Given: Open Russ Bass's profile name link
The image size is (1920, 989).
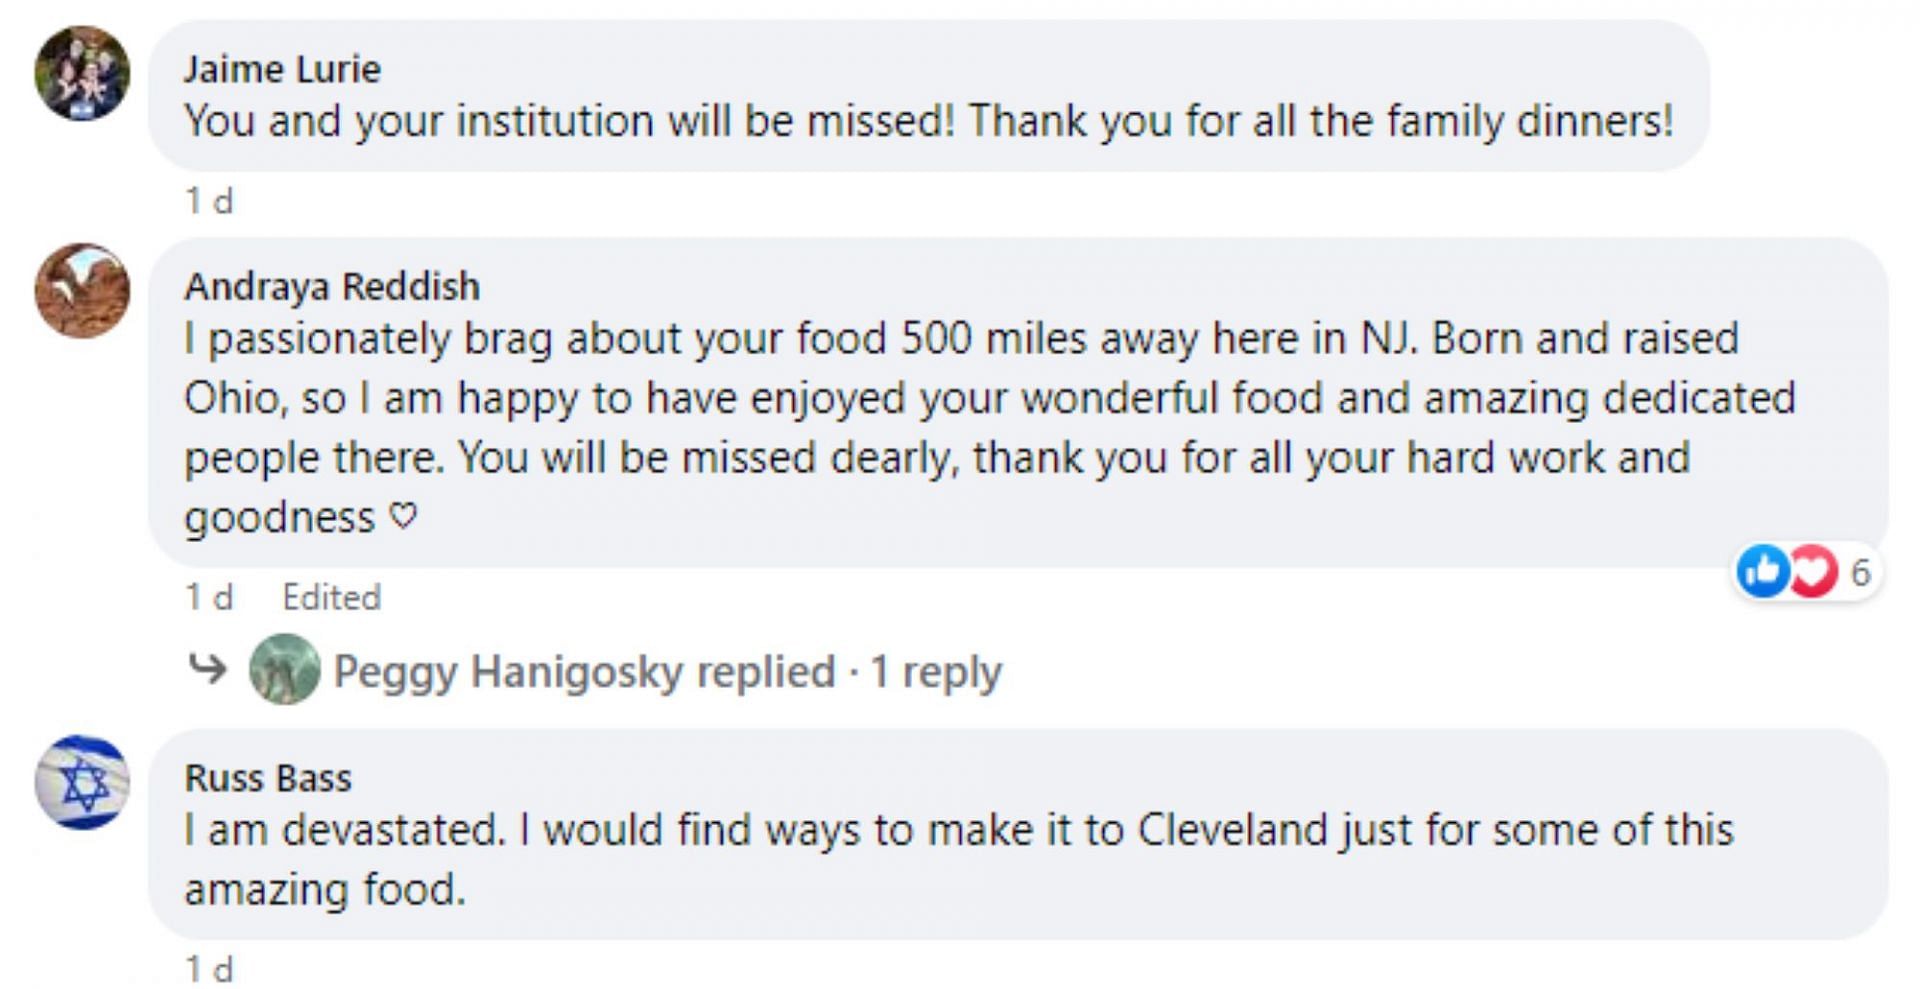Looking at the screenshot, I should (268, 778).
